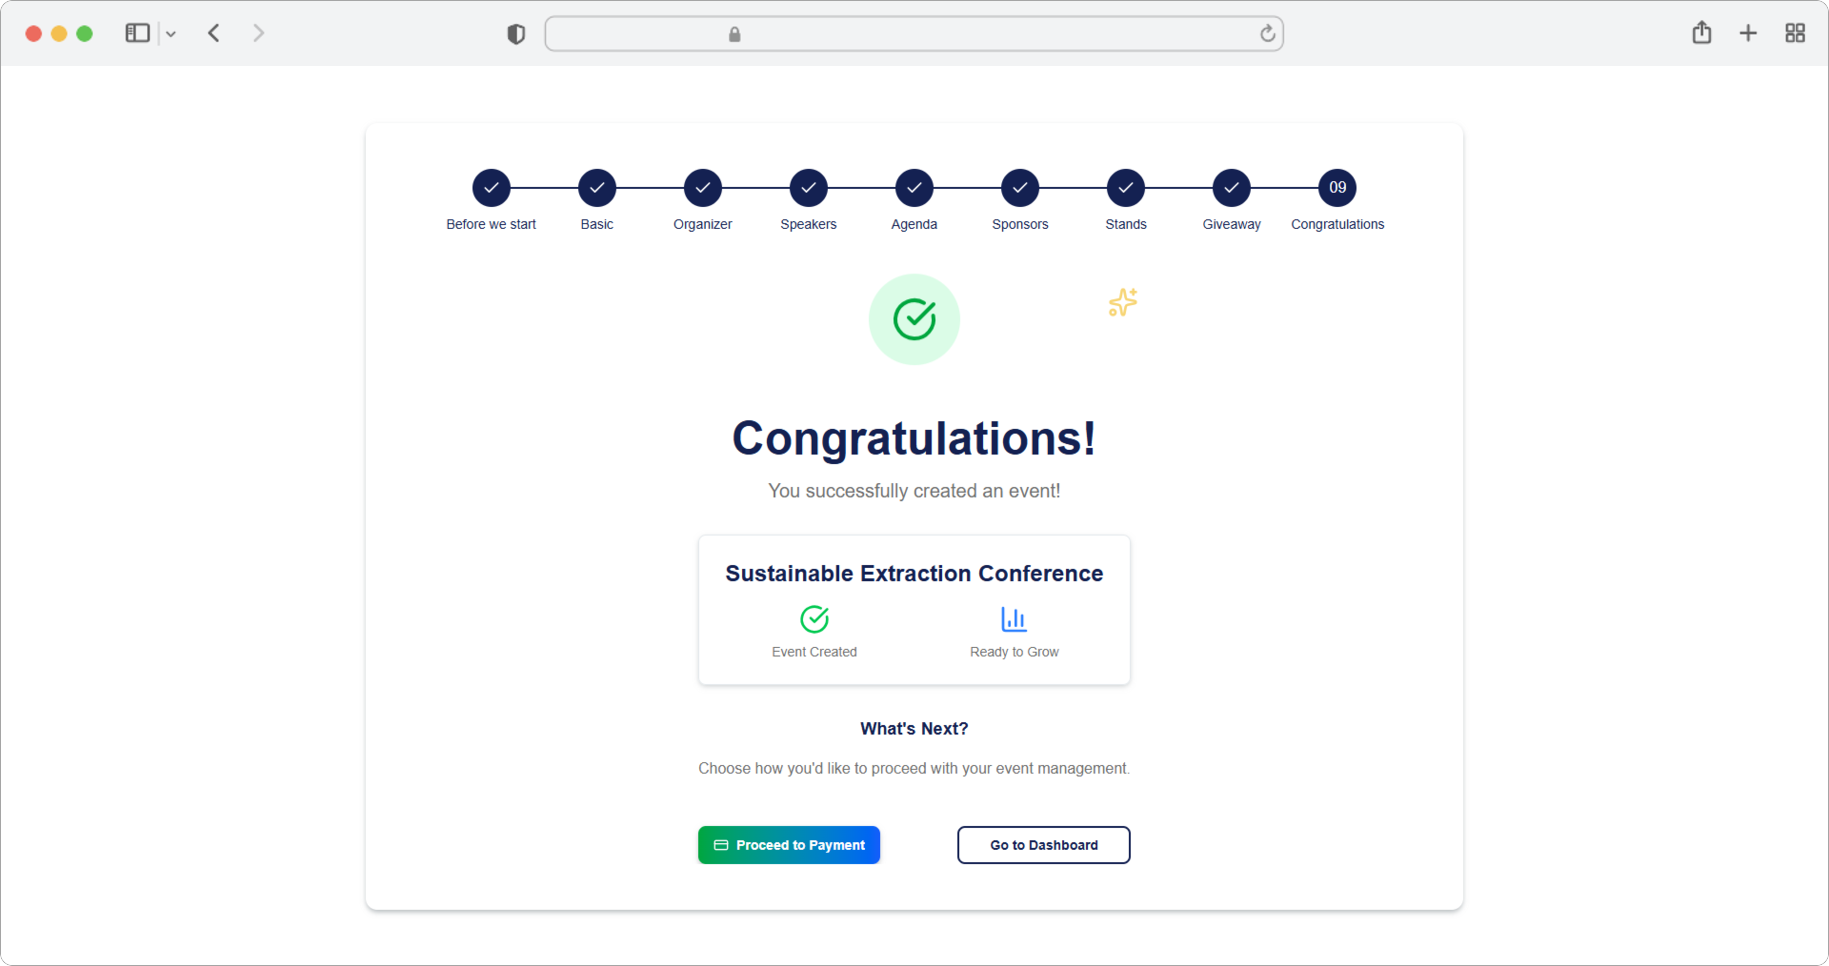Click the sparkle decoration icon

coord(1122,303)
